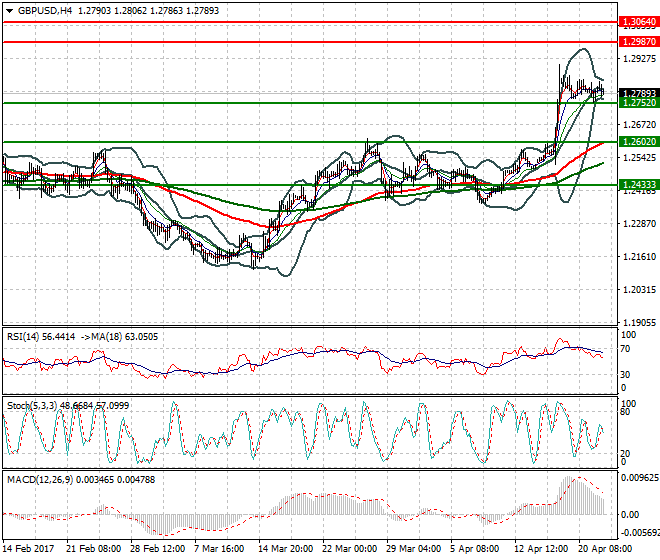Click the RSI 70 level scale value
660x560 pixels.
tap(625, 349)
